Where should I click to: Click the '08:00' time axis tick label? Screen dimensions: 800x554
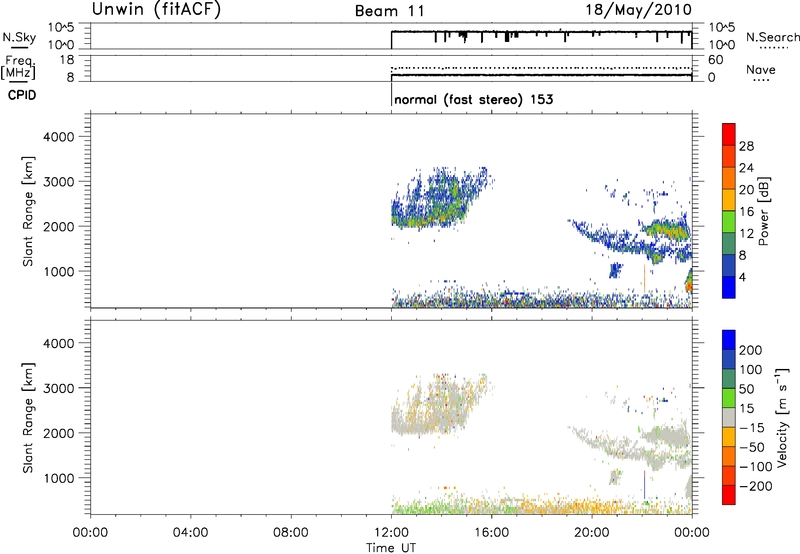pos(290,533)
